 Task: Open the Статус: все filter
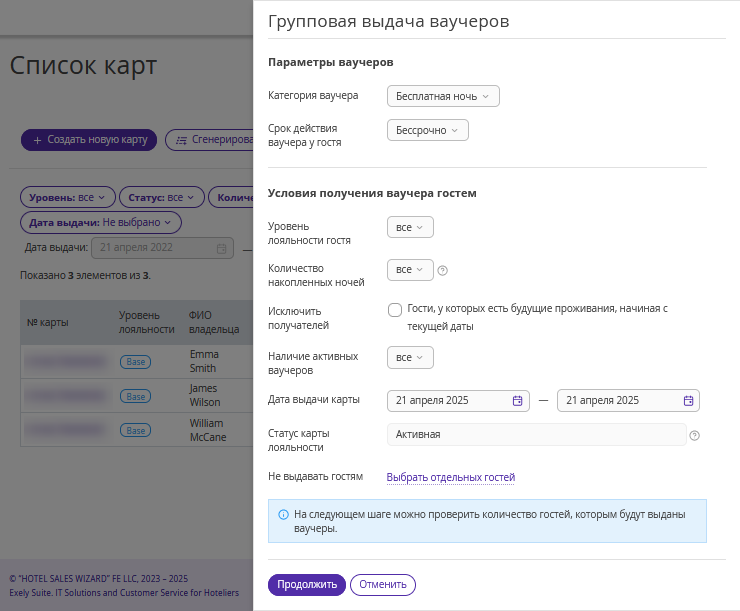click(161, 197)
